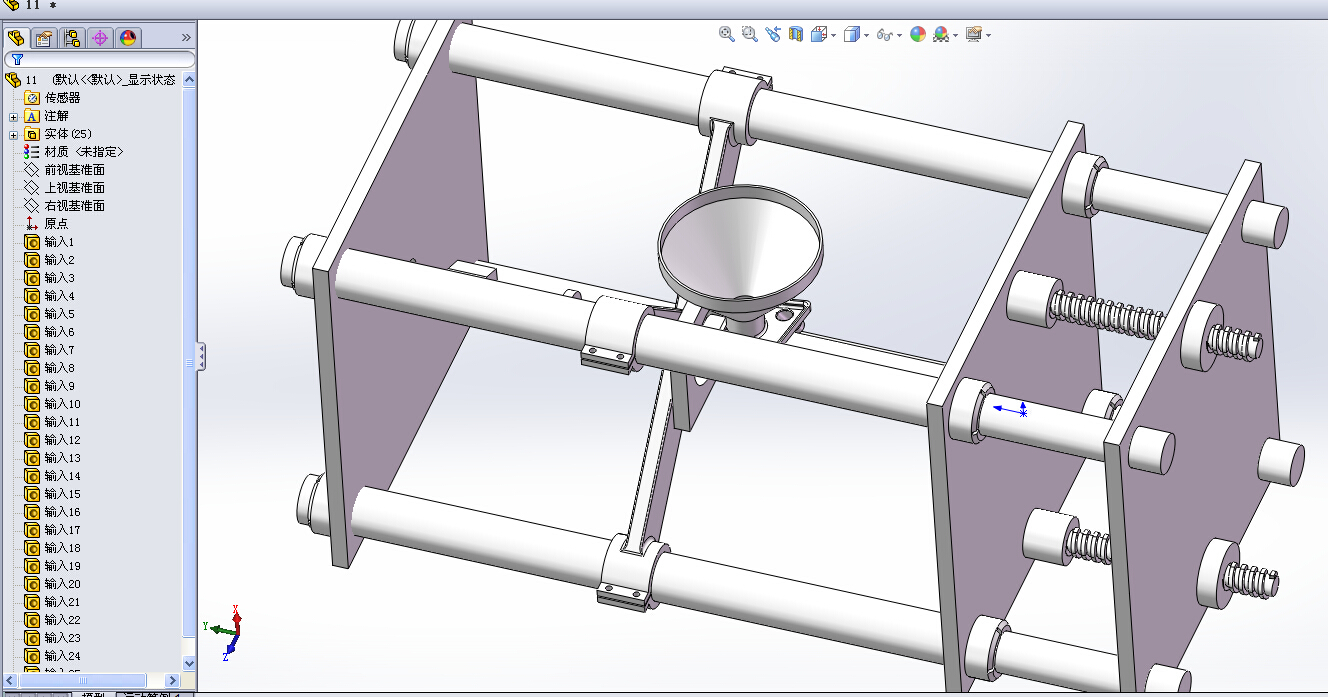Screen dimensions: 1328x697
Task: Collapse the left panel with splitter handle
Action: pyautogui.click(x=201, y=357)
